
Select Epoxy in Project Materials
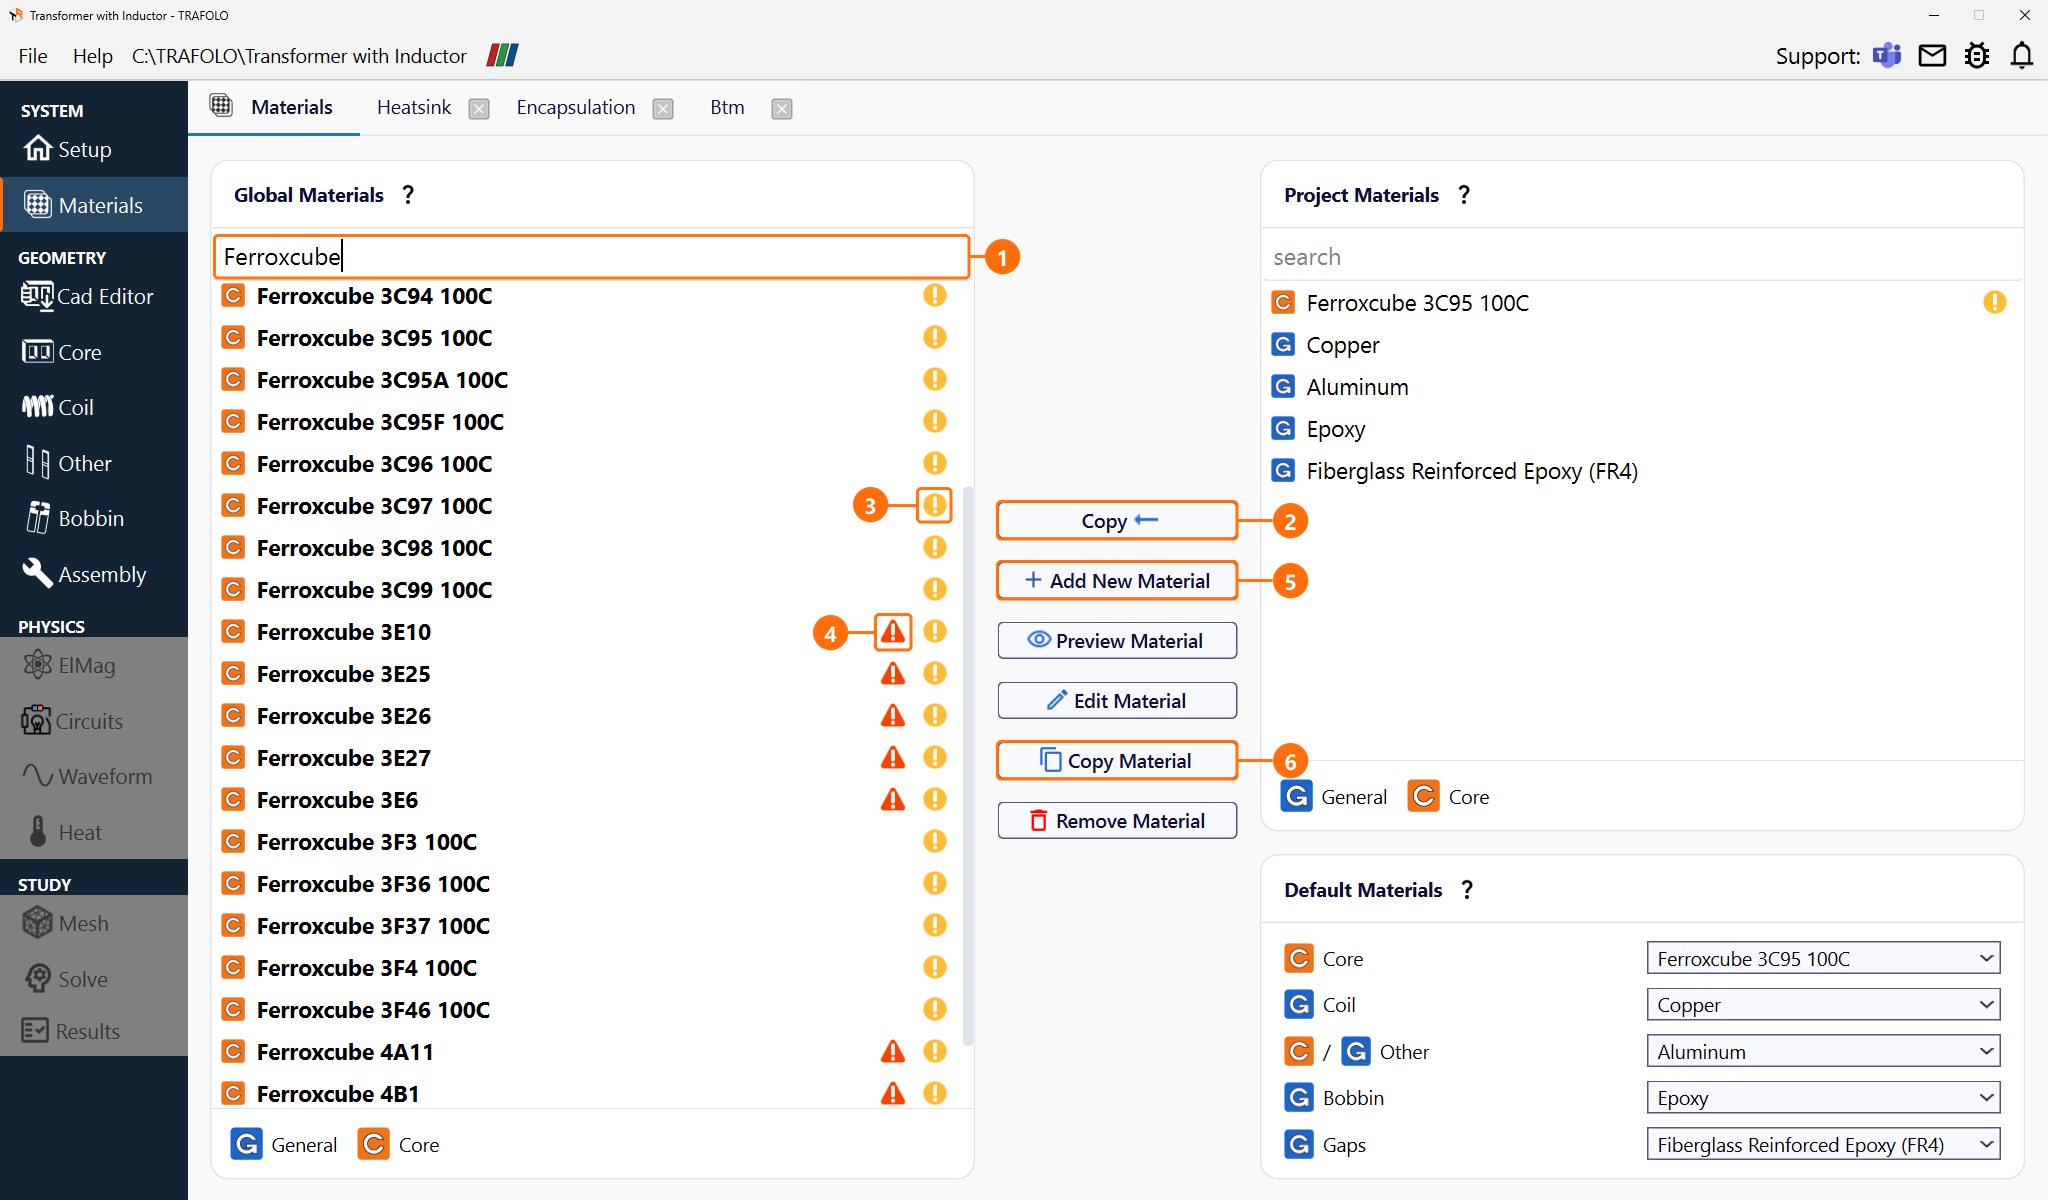(x=1641, y=429)
